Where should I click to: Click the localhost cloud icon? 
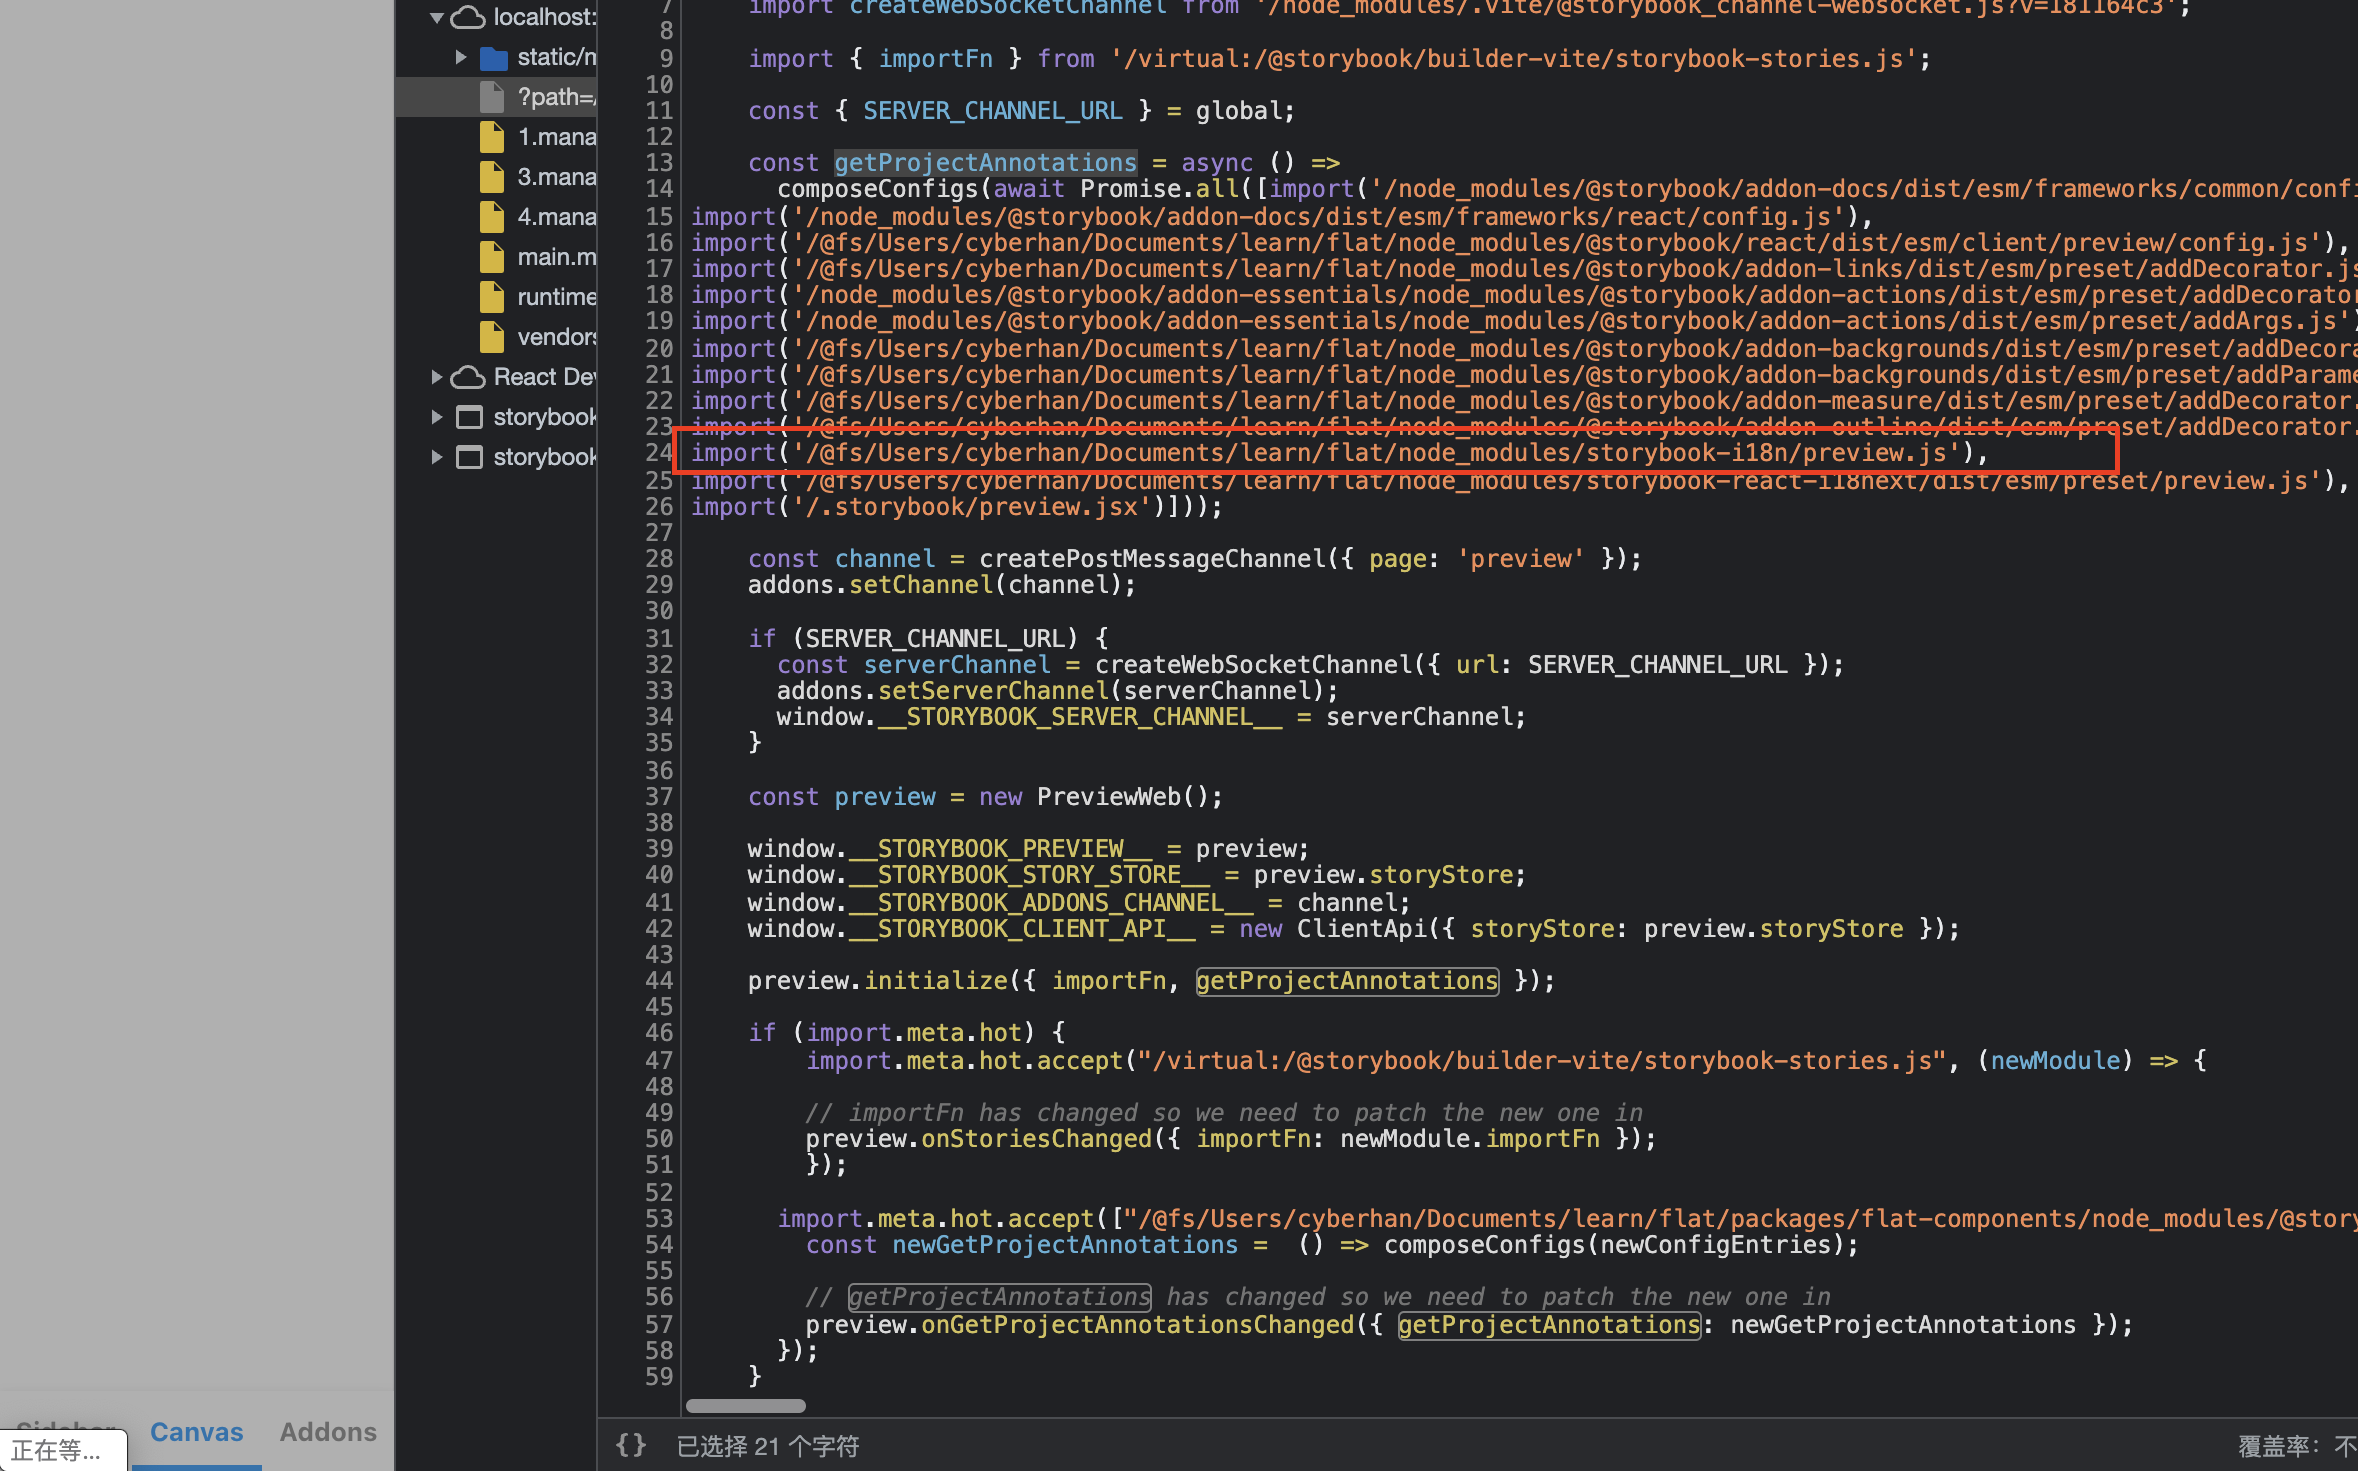click(x=468, y=17)
